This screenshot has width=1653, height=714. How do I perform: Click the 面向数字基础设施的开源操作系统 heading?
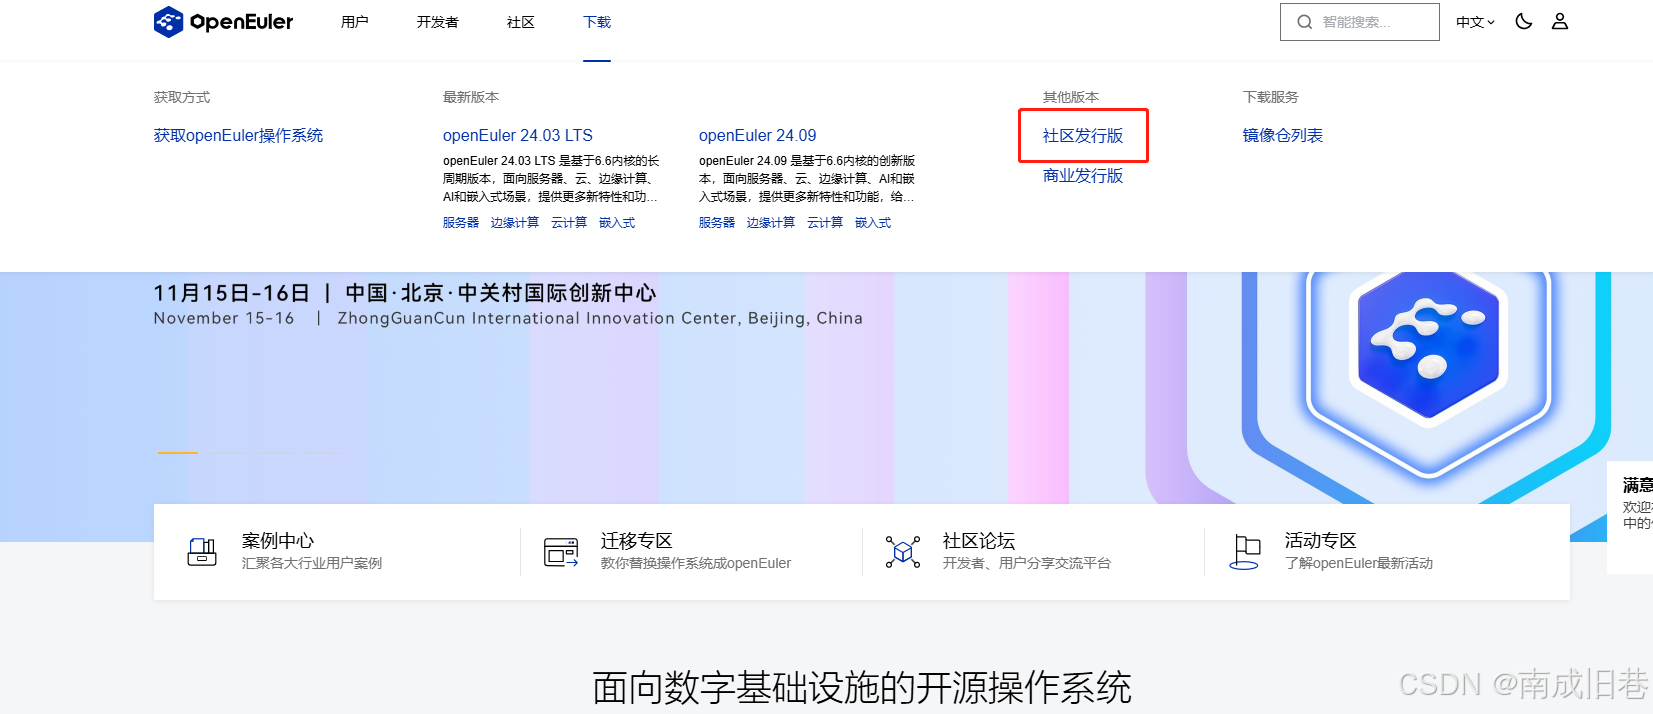tap(862, 688)
